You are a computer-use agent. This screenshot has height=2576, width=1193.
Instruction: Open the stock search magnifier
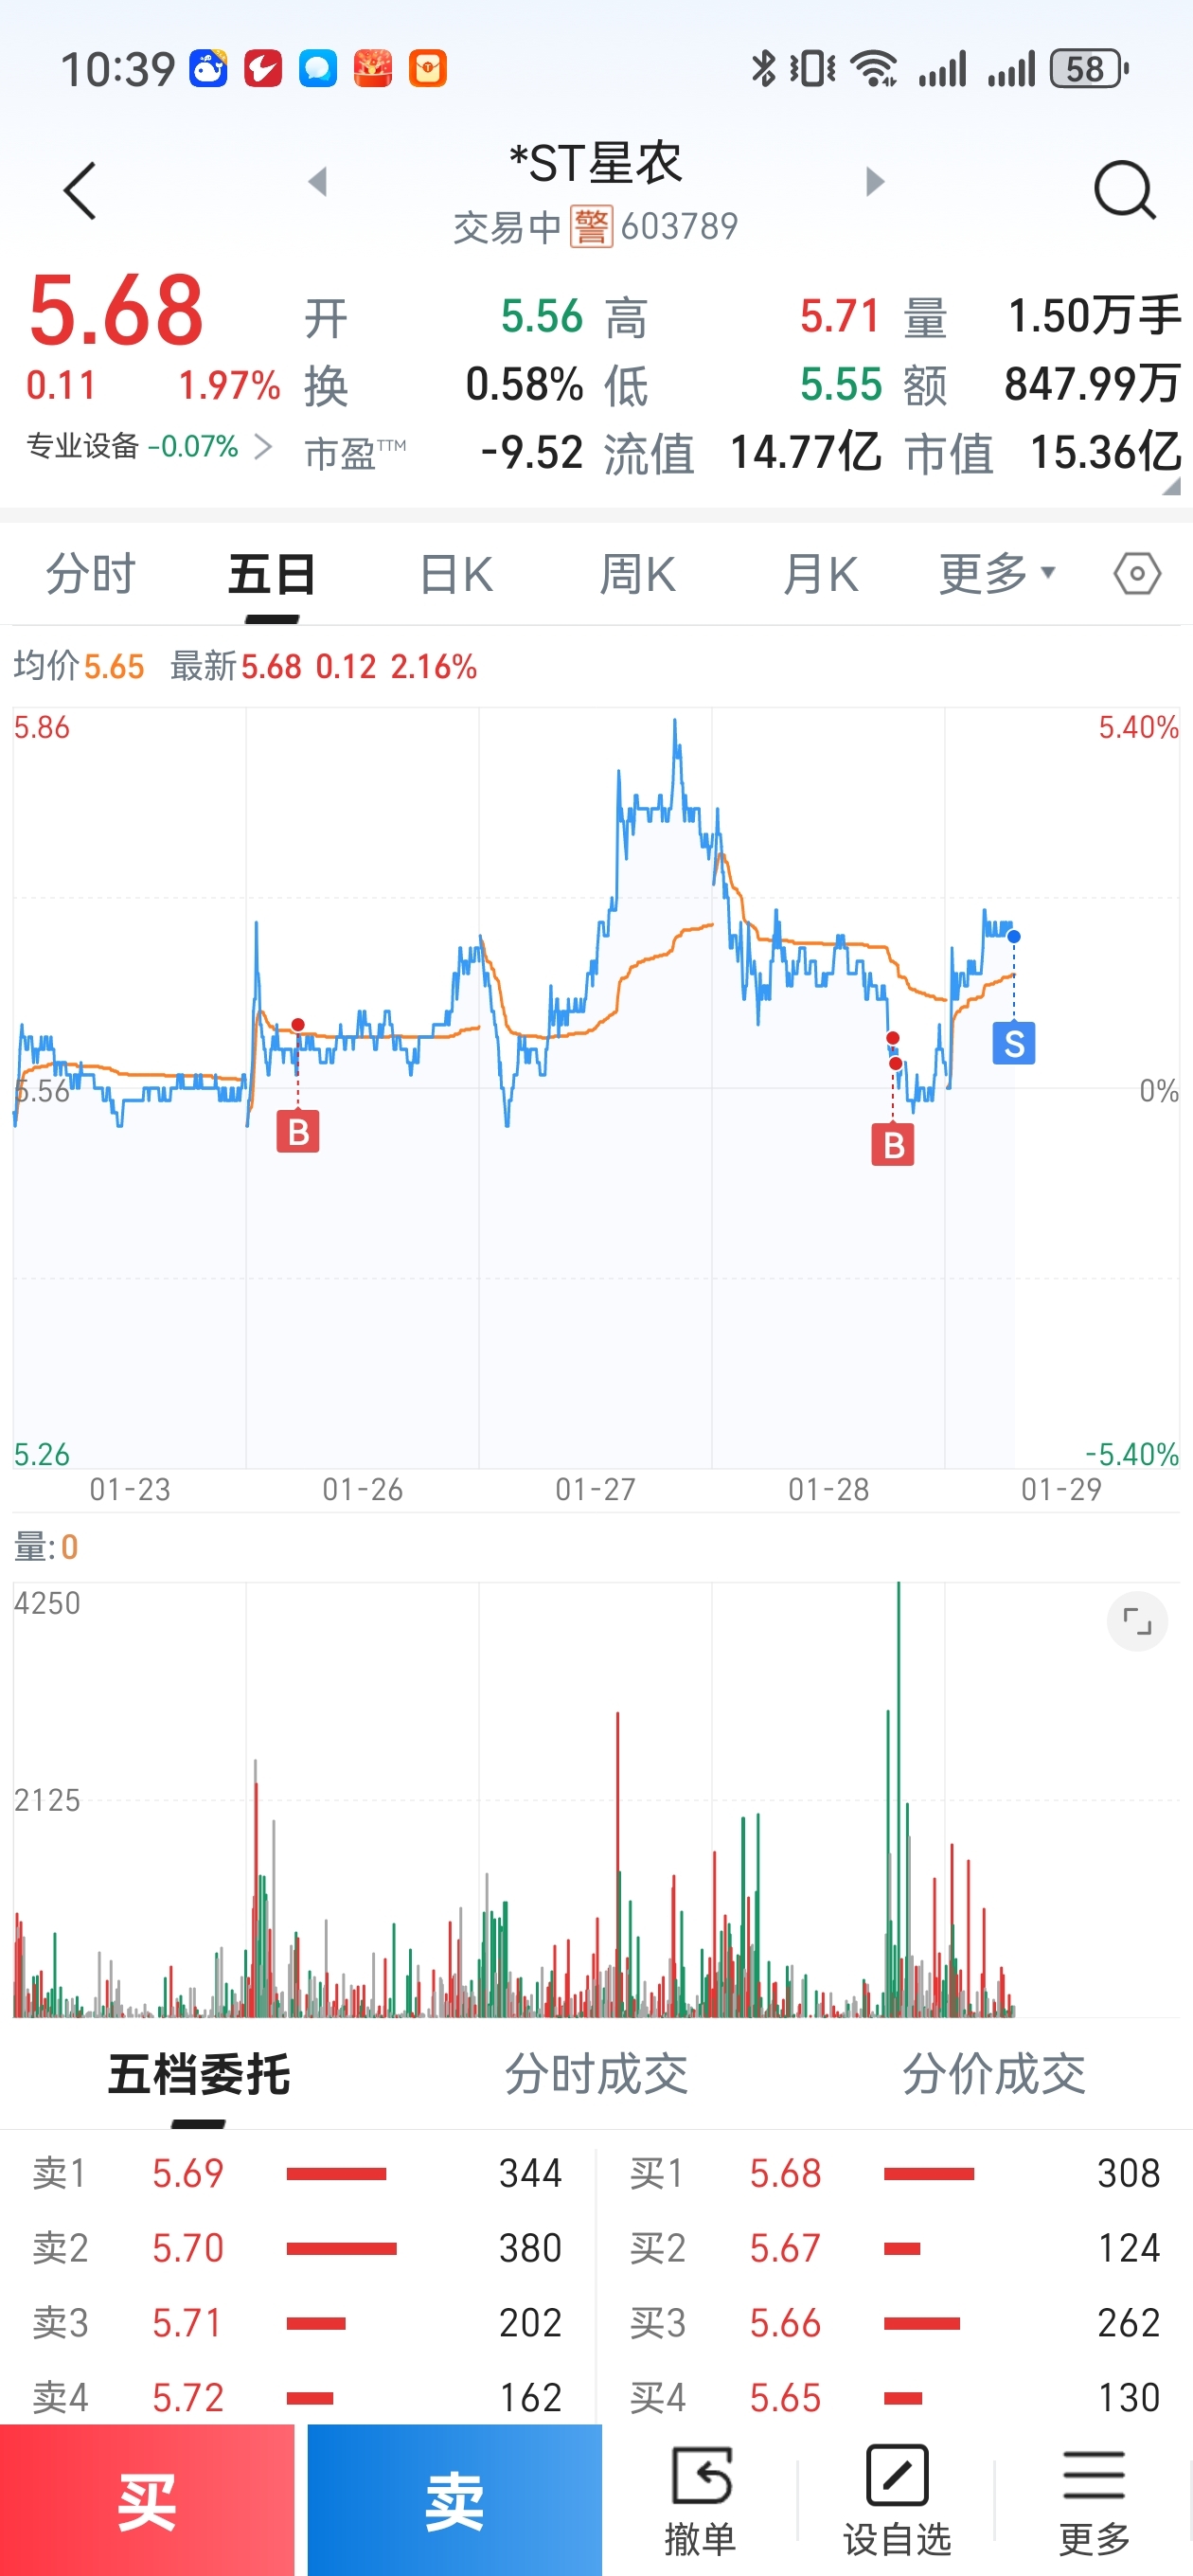[x=1124, y=190]
